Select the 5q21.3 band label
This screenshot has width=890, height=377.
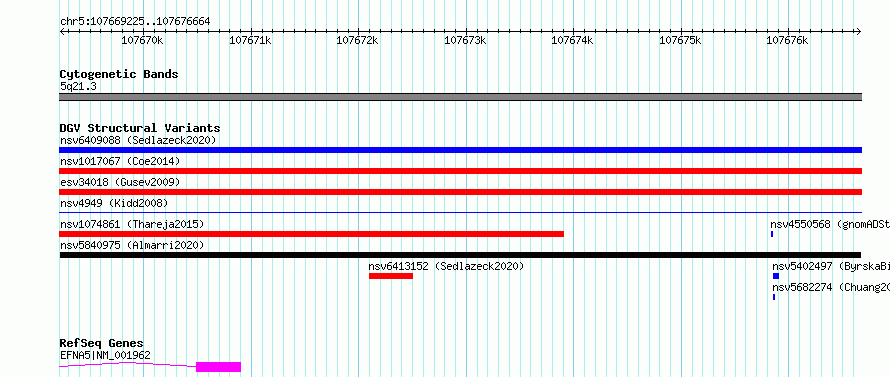point(78,86)
